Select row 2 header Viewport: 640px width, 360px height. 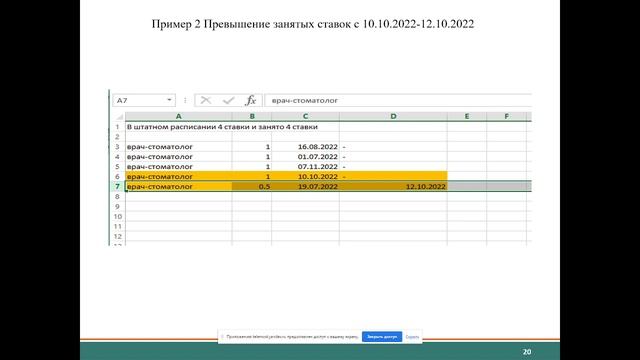pos(117,137)
